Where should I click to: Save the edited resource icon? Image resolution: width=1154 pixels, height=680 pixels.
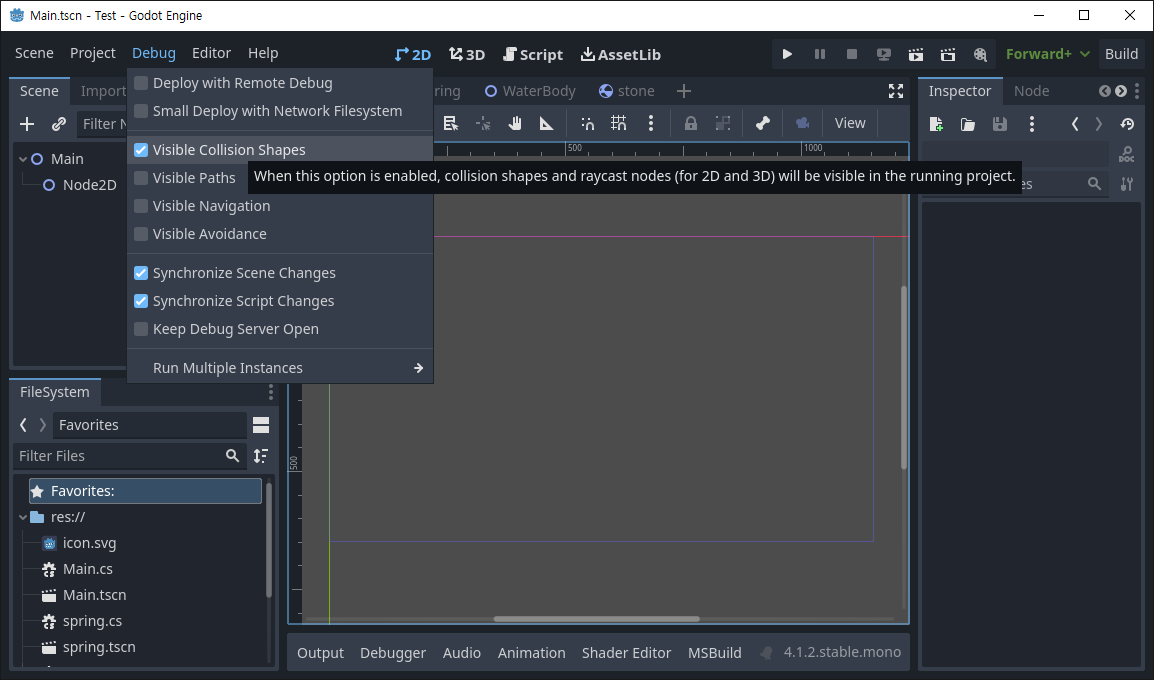pos(999,124)
